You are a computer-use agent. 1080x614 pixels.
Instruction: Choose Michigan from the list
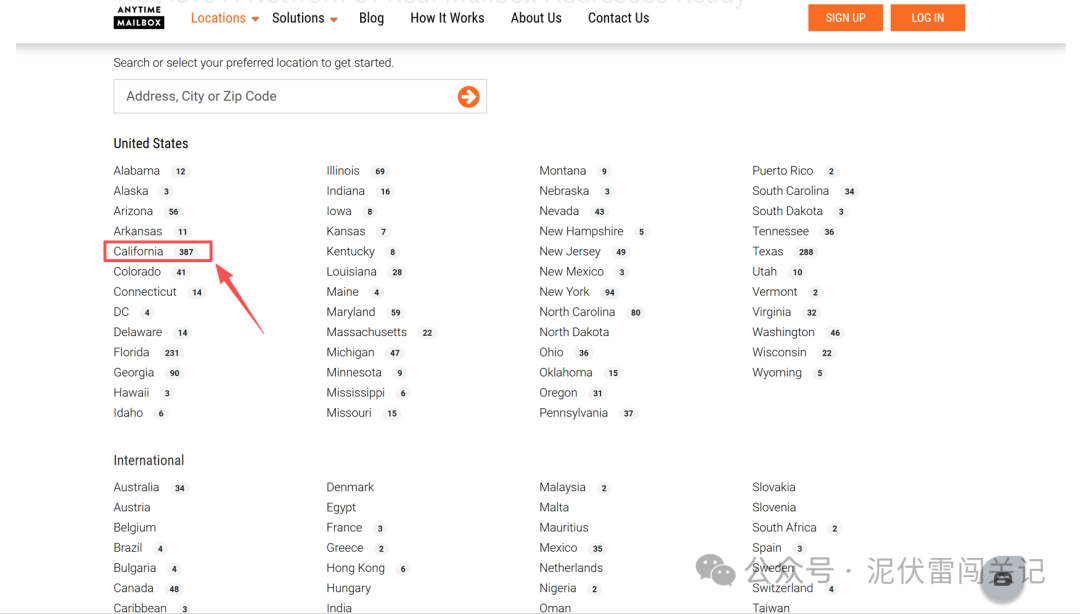351,352
